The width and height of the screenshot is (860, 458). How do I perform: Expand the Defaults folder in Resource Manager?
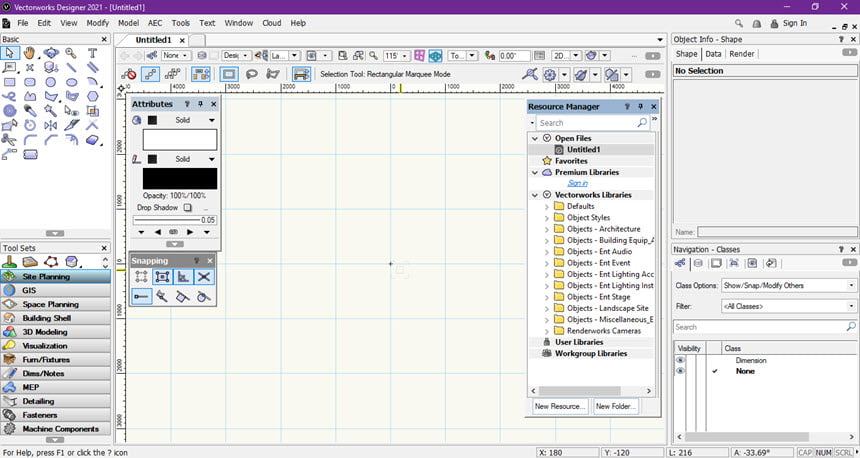(546, 207)
